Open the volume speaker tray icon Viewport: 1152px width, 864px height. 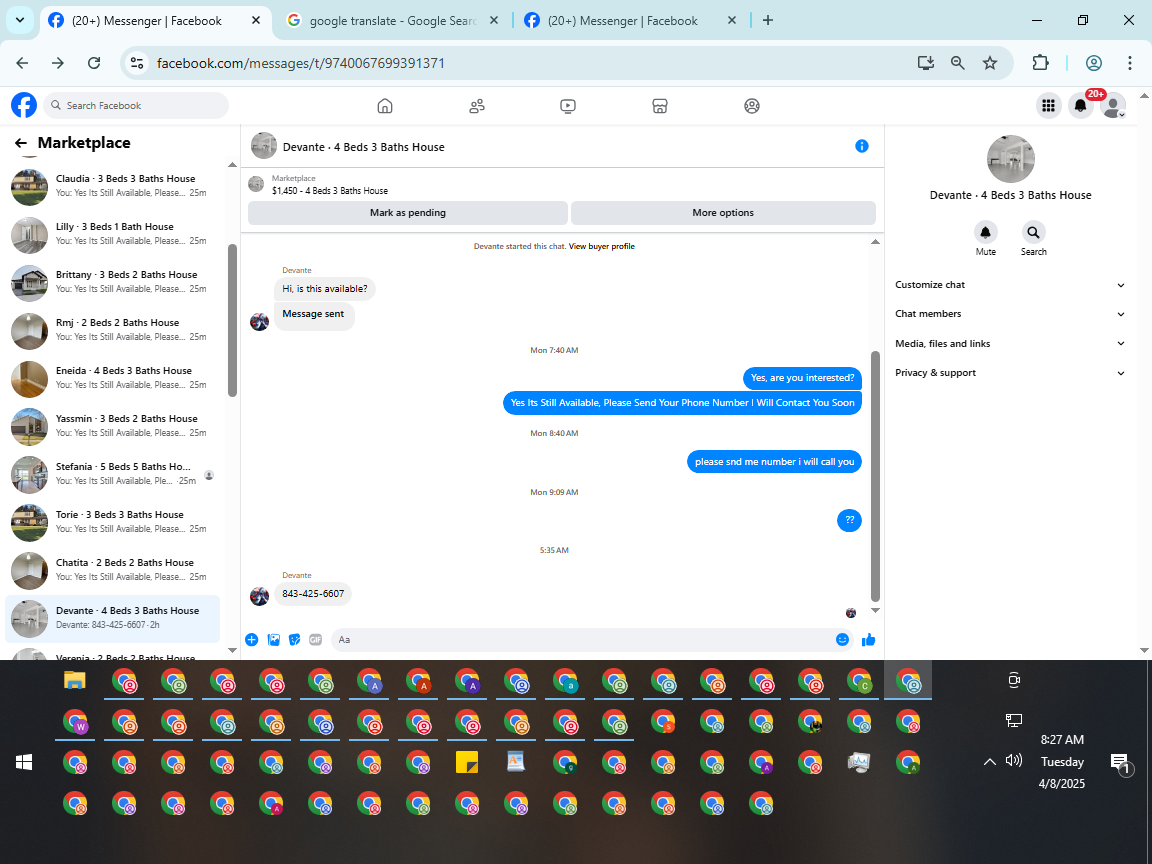point(1014,760)
